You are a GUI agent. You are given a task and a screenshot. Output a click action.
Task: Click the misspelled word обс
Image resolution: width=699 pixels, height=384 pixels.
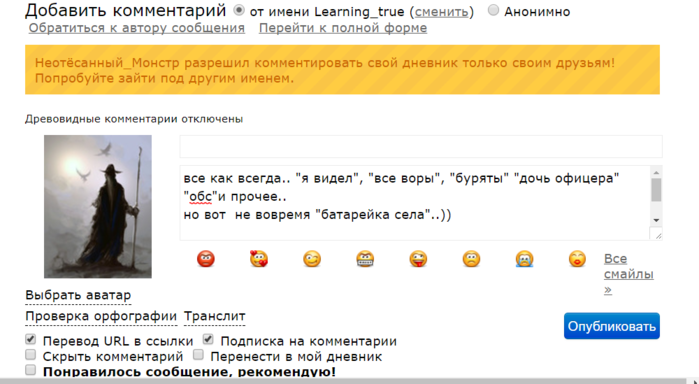(x=200, y=197)
